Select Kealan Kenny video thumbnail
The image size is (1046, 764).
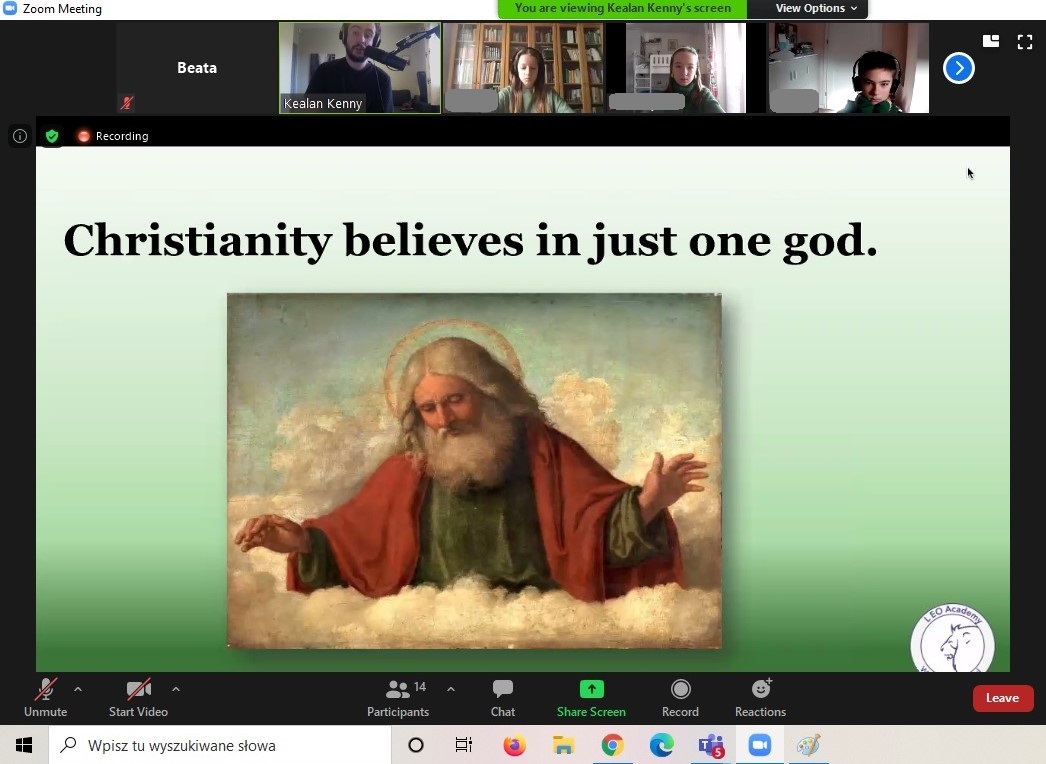[x=360, y=67]
